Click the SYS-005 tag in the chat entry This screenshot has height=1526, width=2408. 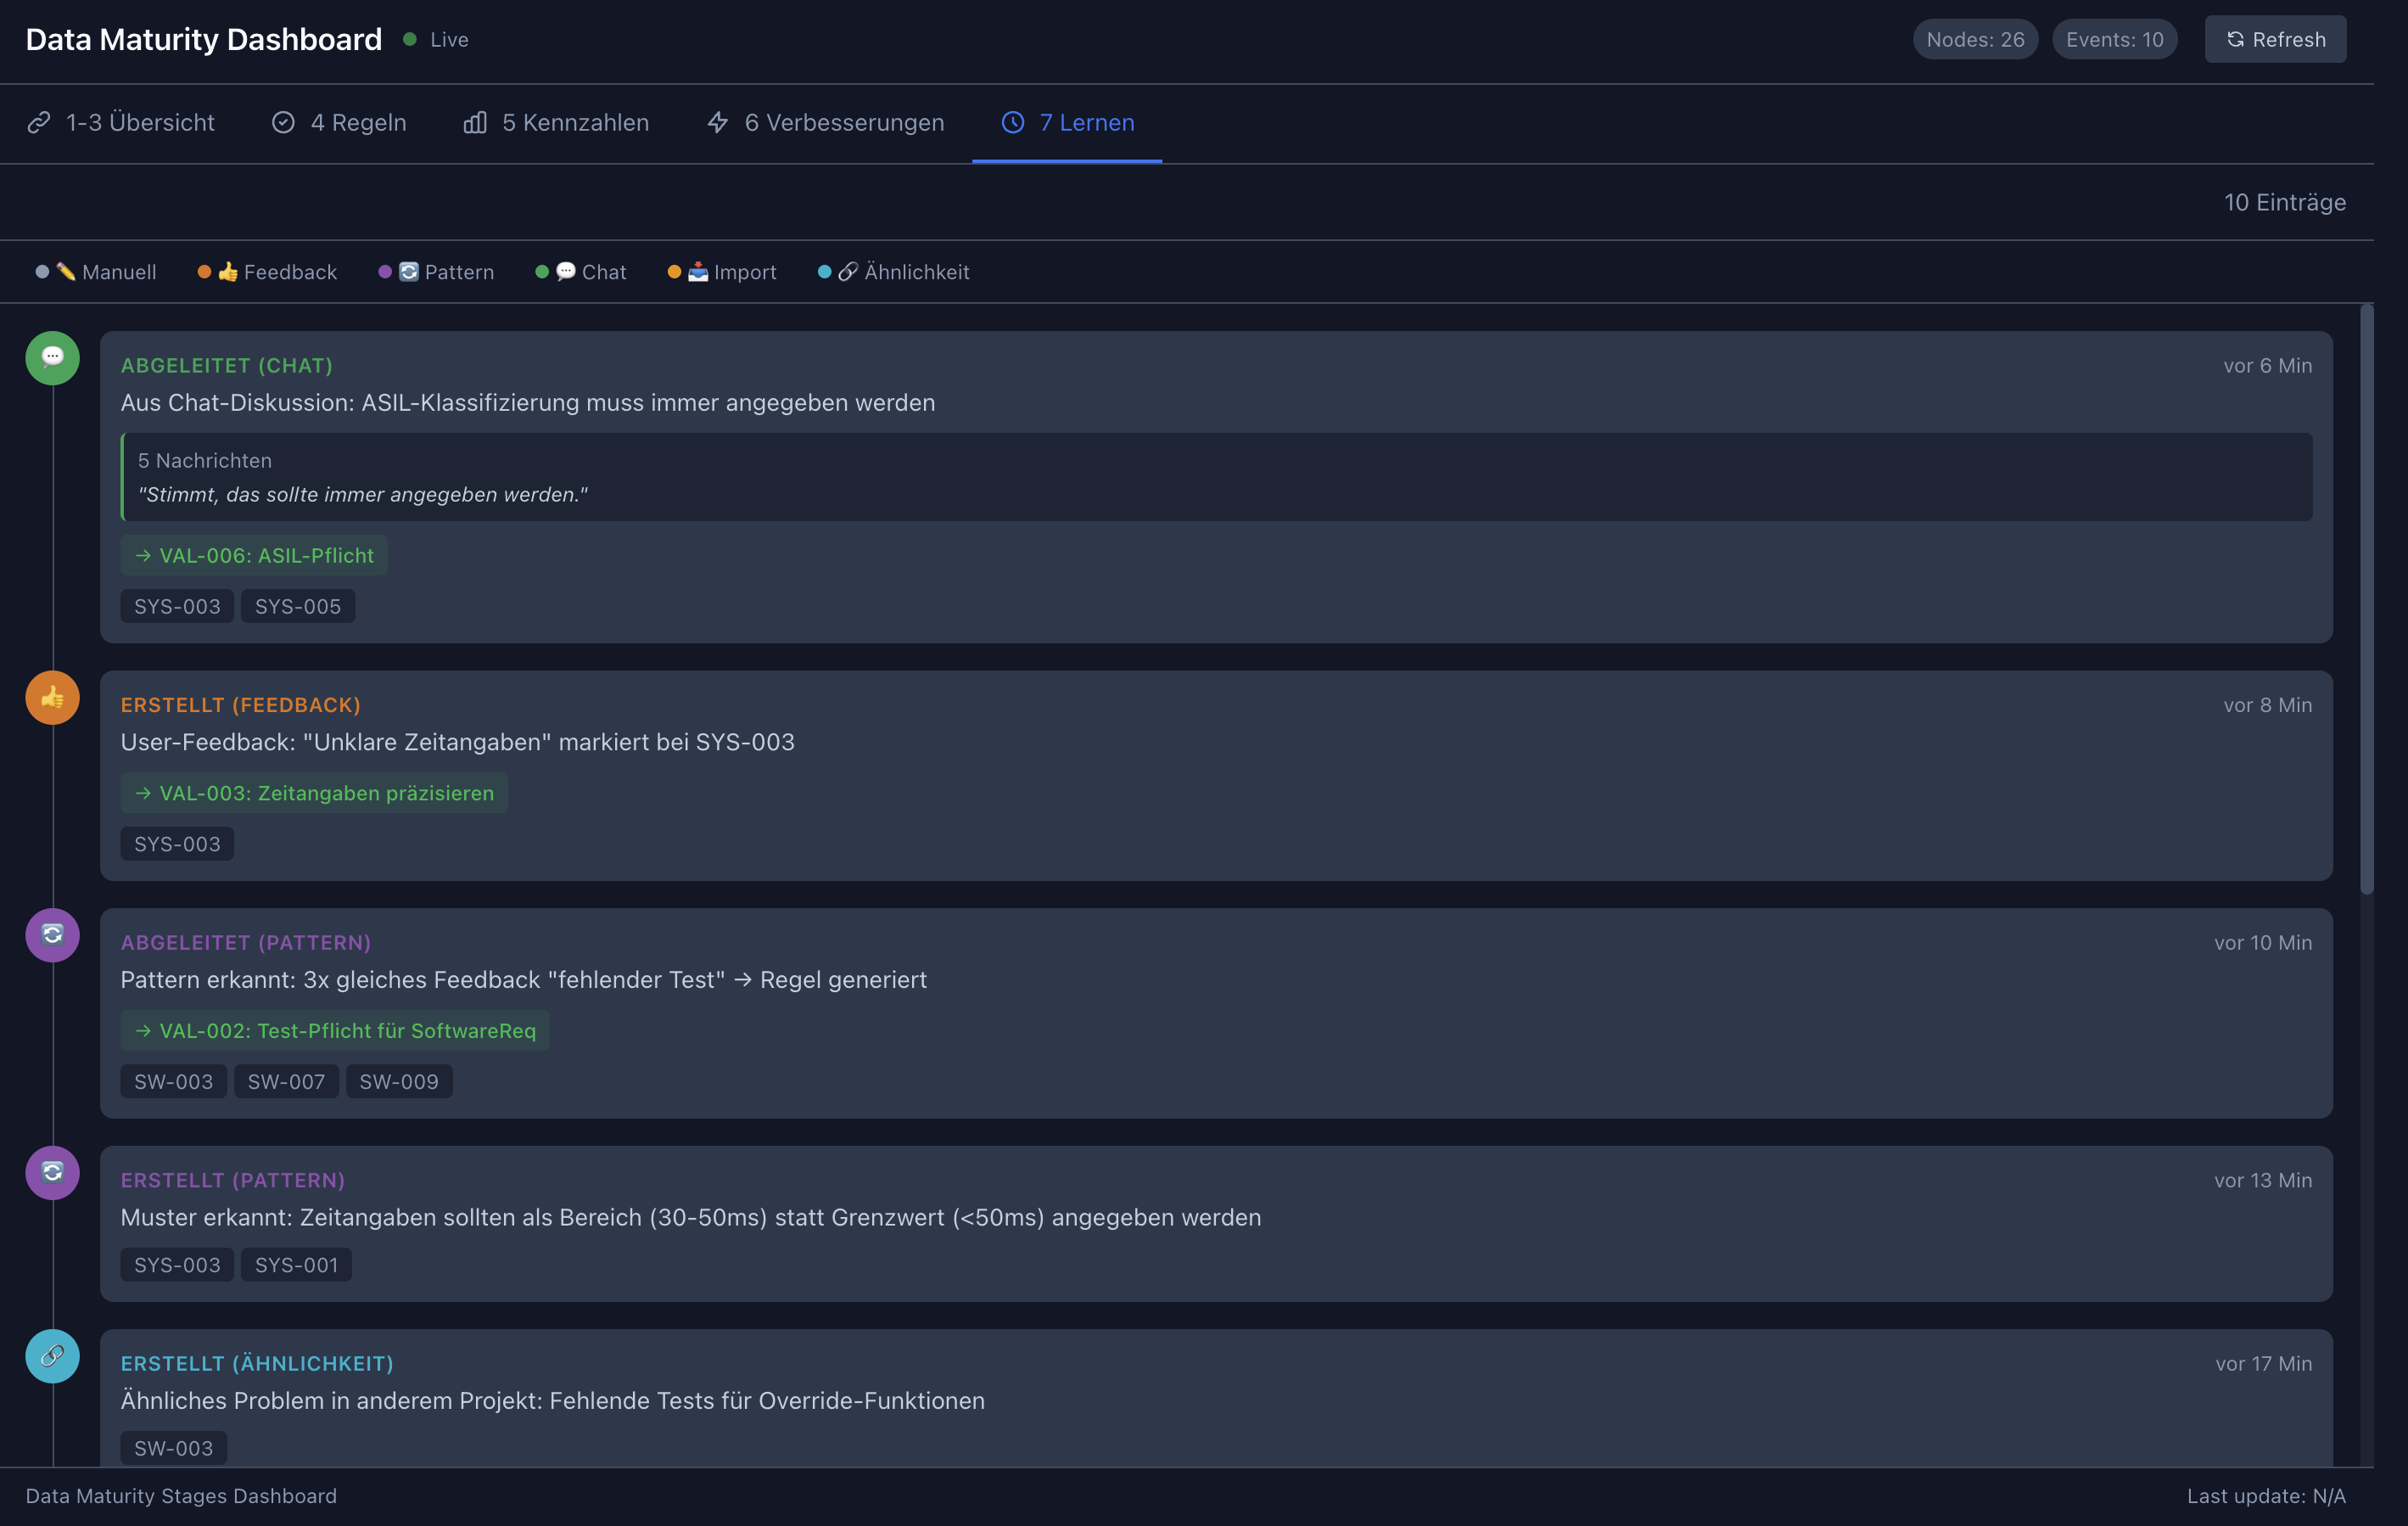[x=297, y=606]
